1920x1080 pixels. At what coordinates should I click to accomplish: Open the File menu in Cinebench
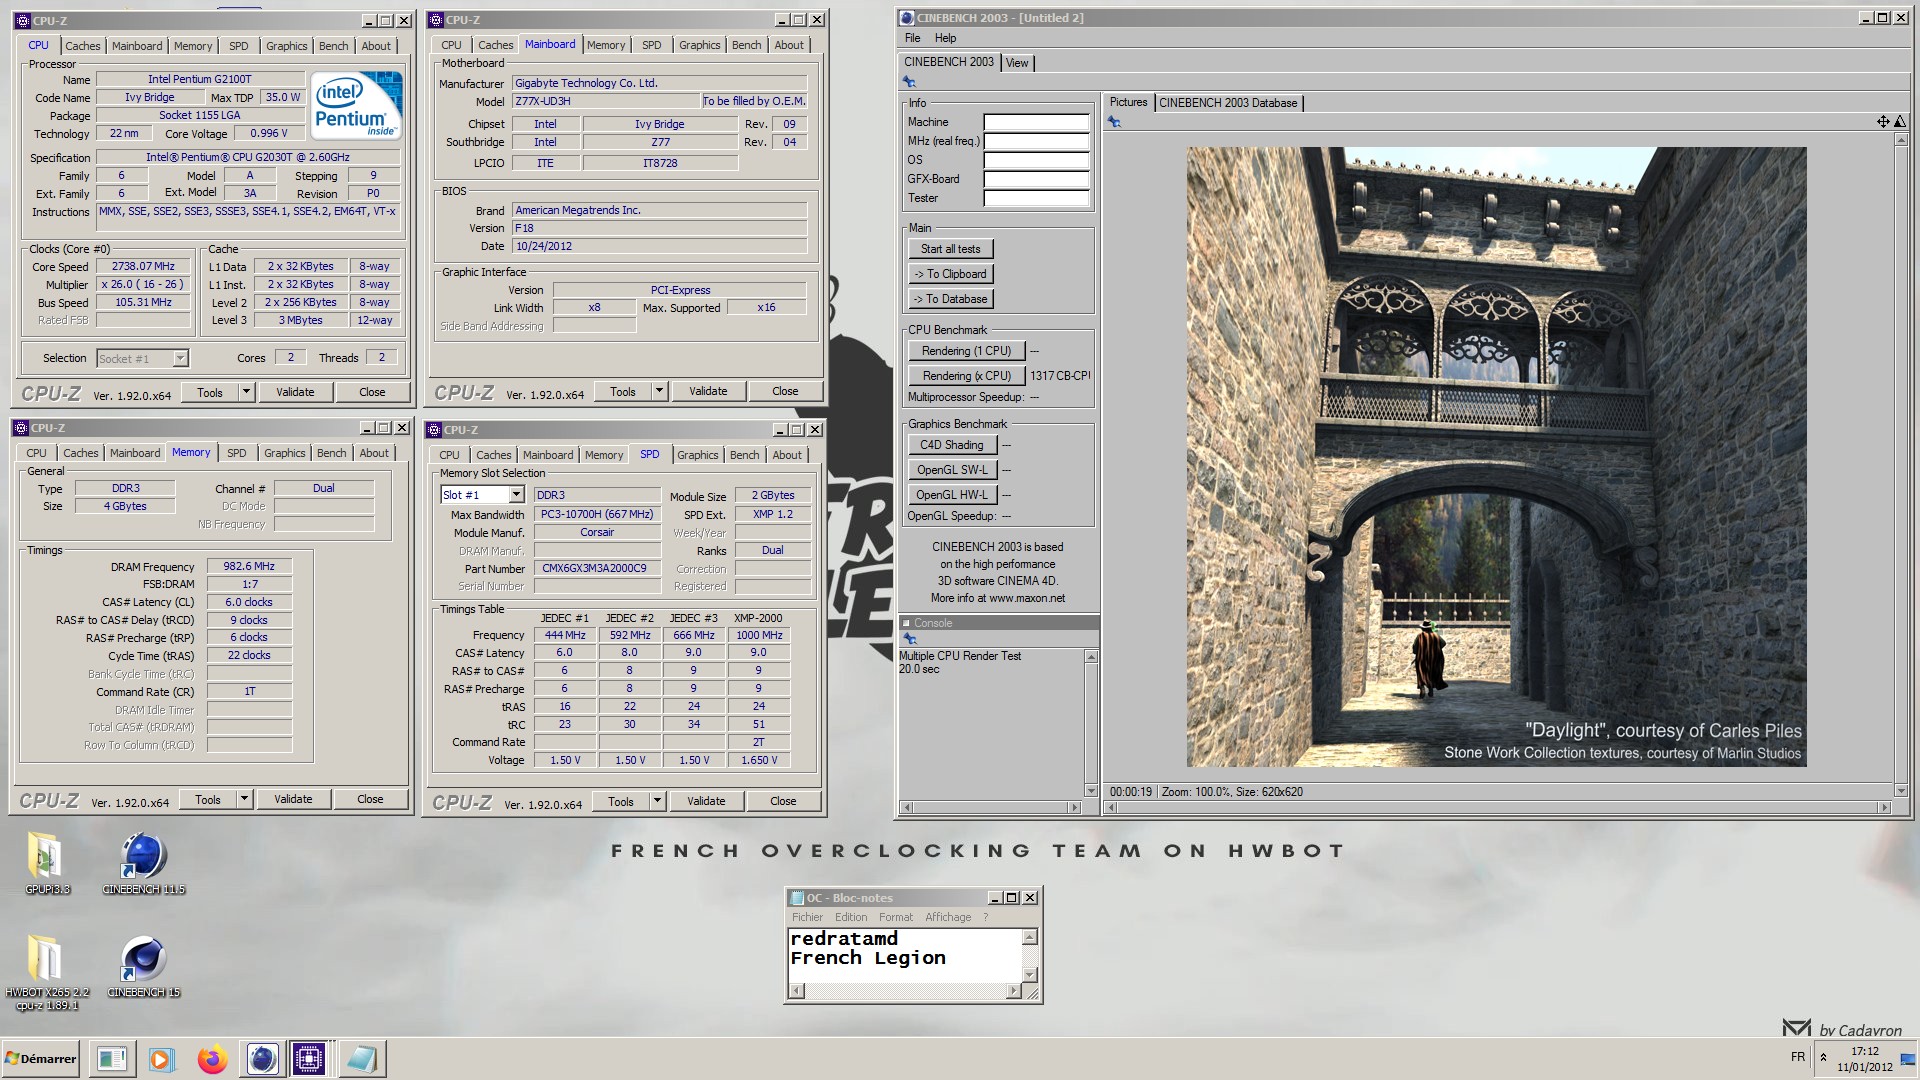coord(913,38)
